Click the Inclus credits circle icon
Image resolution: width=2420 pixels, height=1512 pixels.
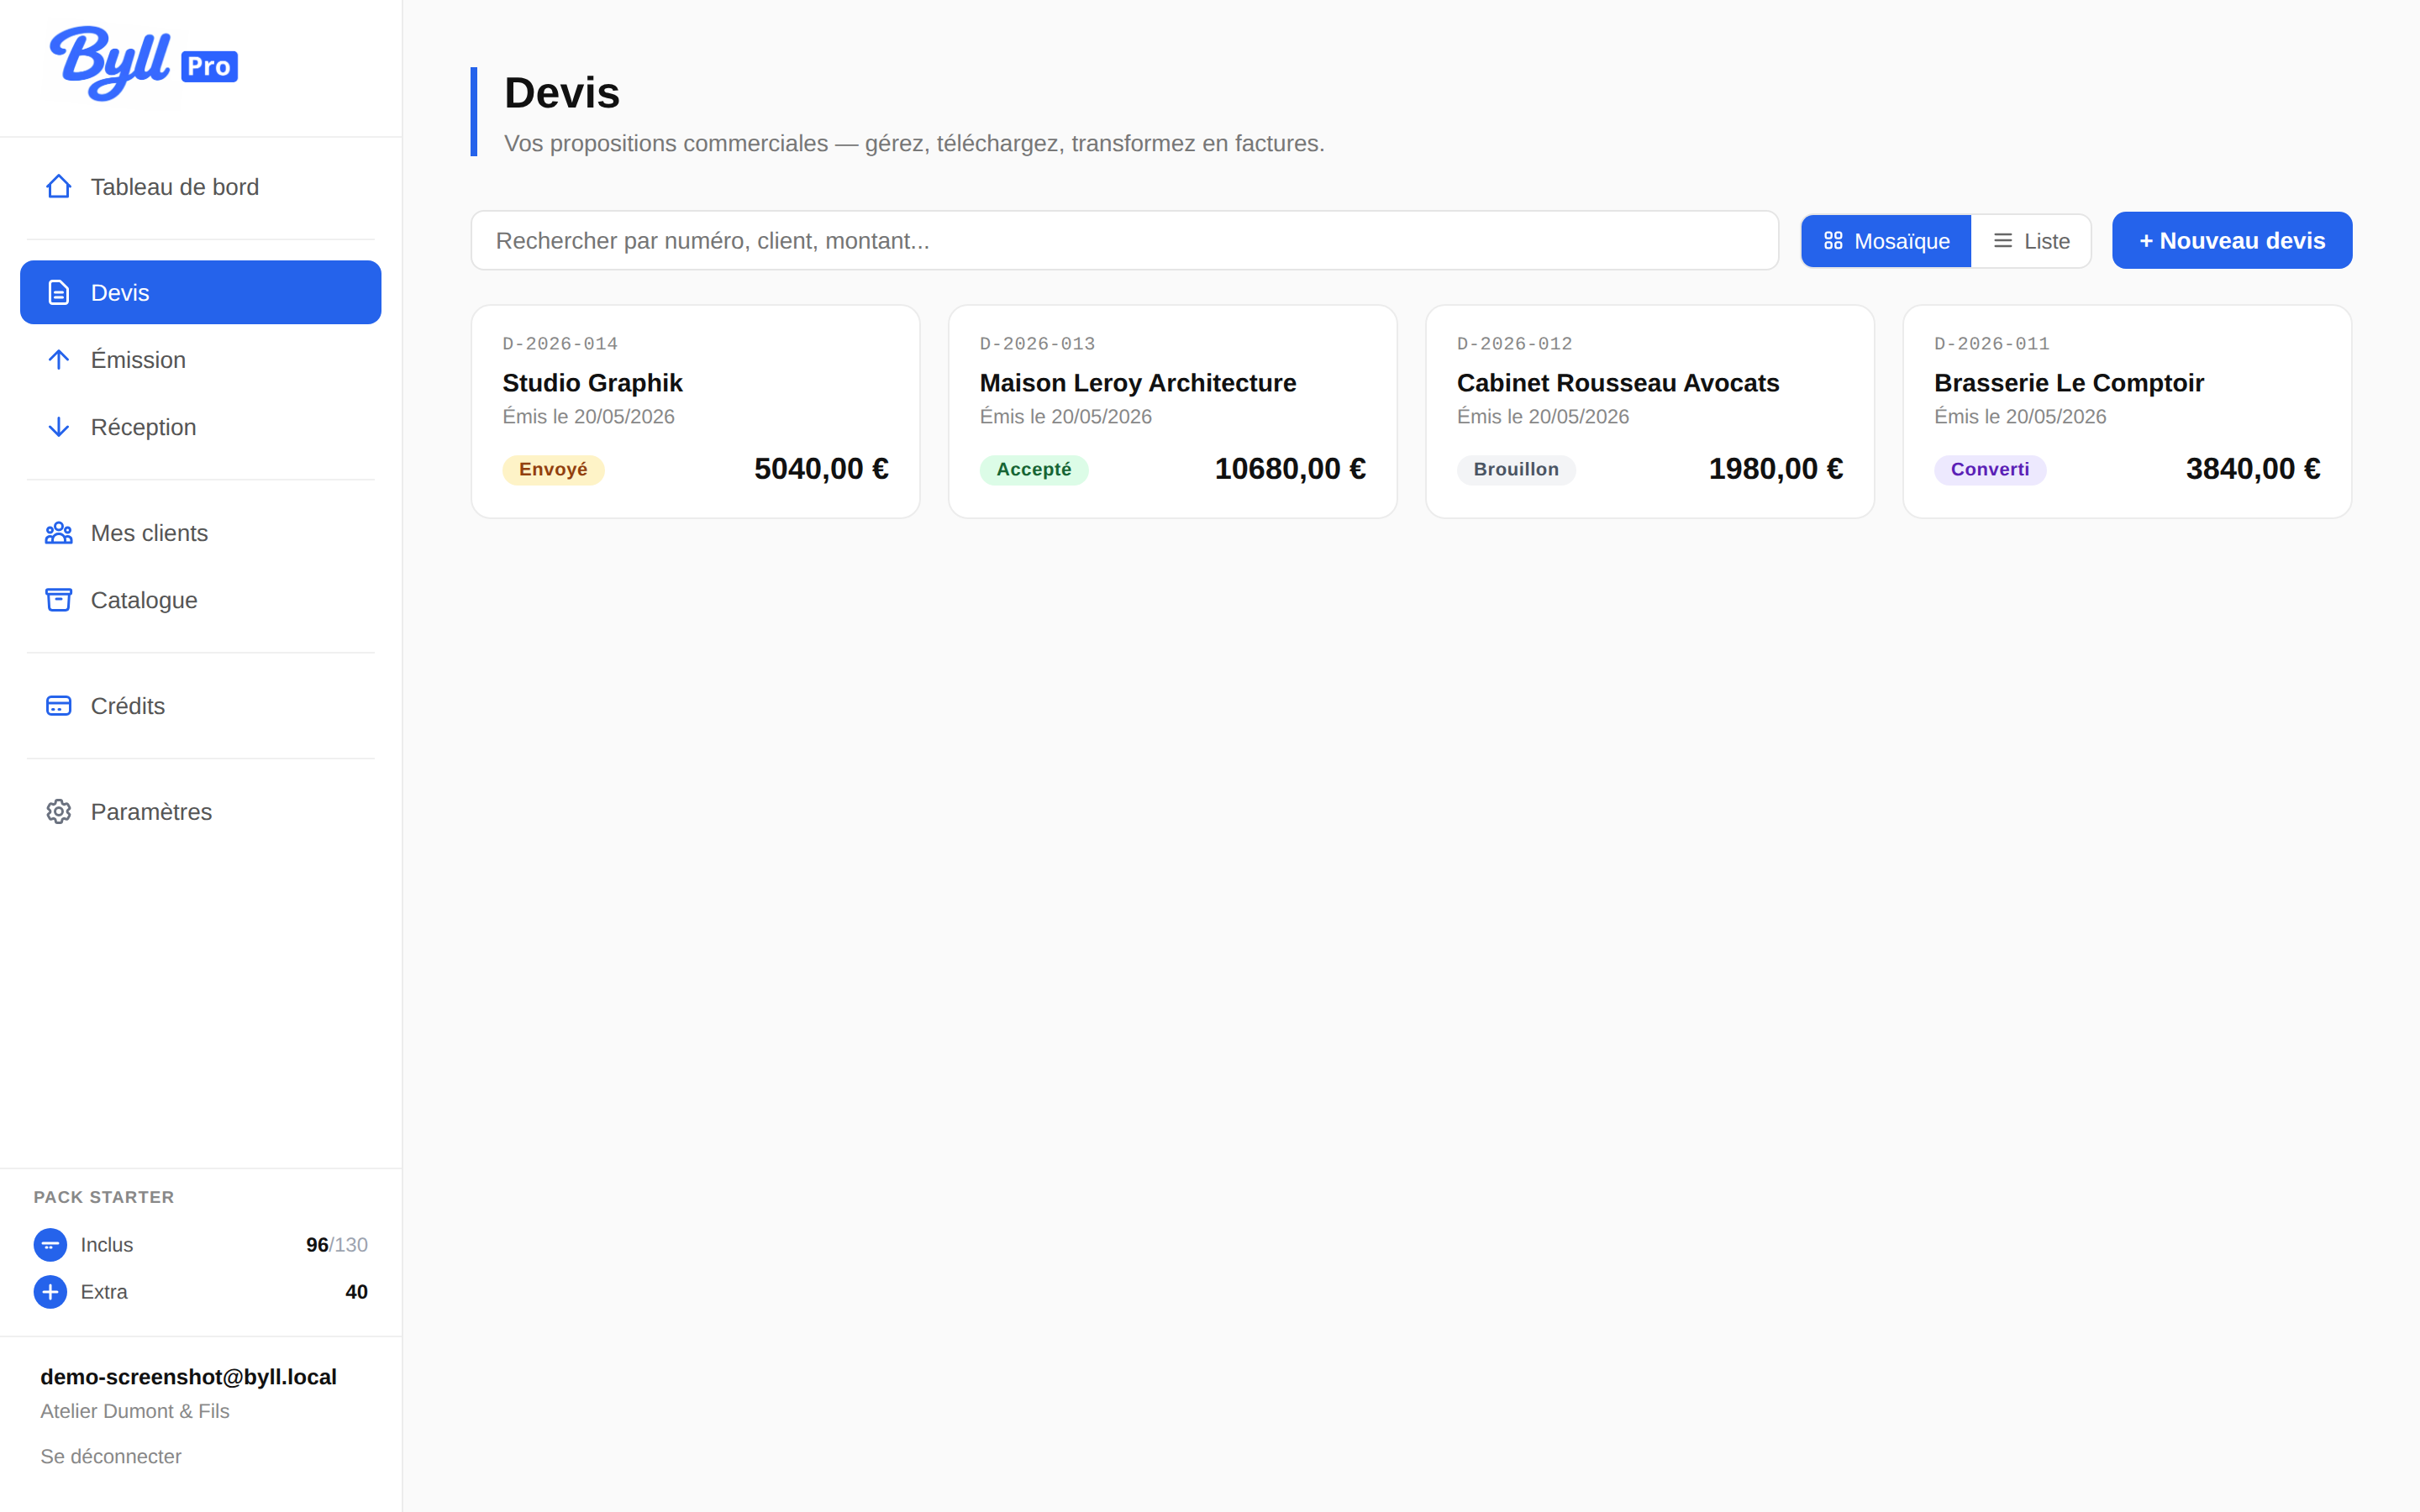pos(50,1245)
